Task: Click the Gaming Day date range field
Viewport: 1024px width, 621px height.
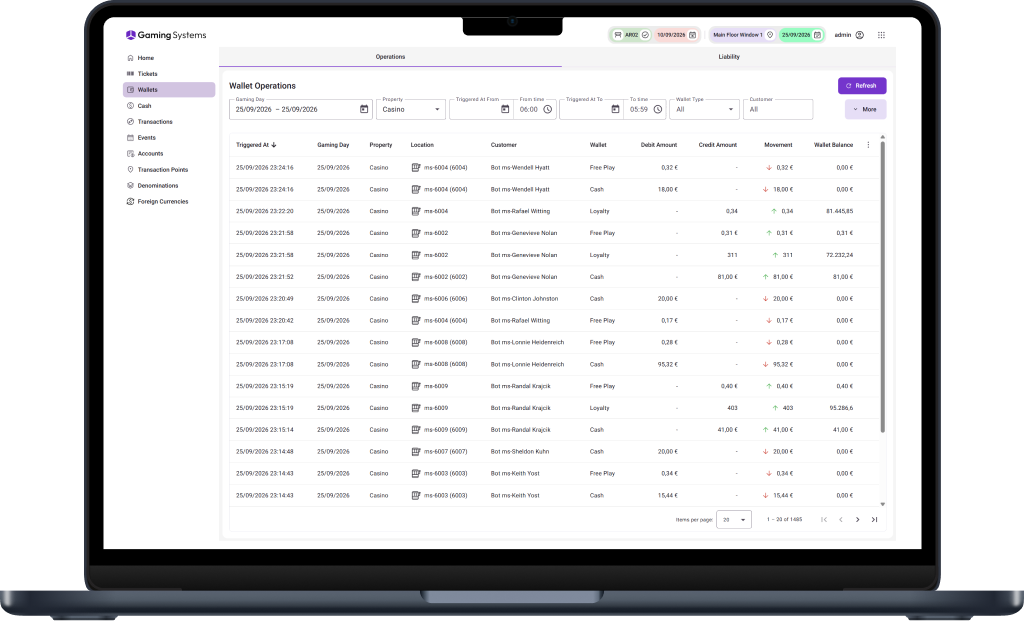Action: [x=300, y=109]
